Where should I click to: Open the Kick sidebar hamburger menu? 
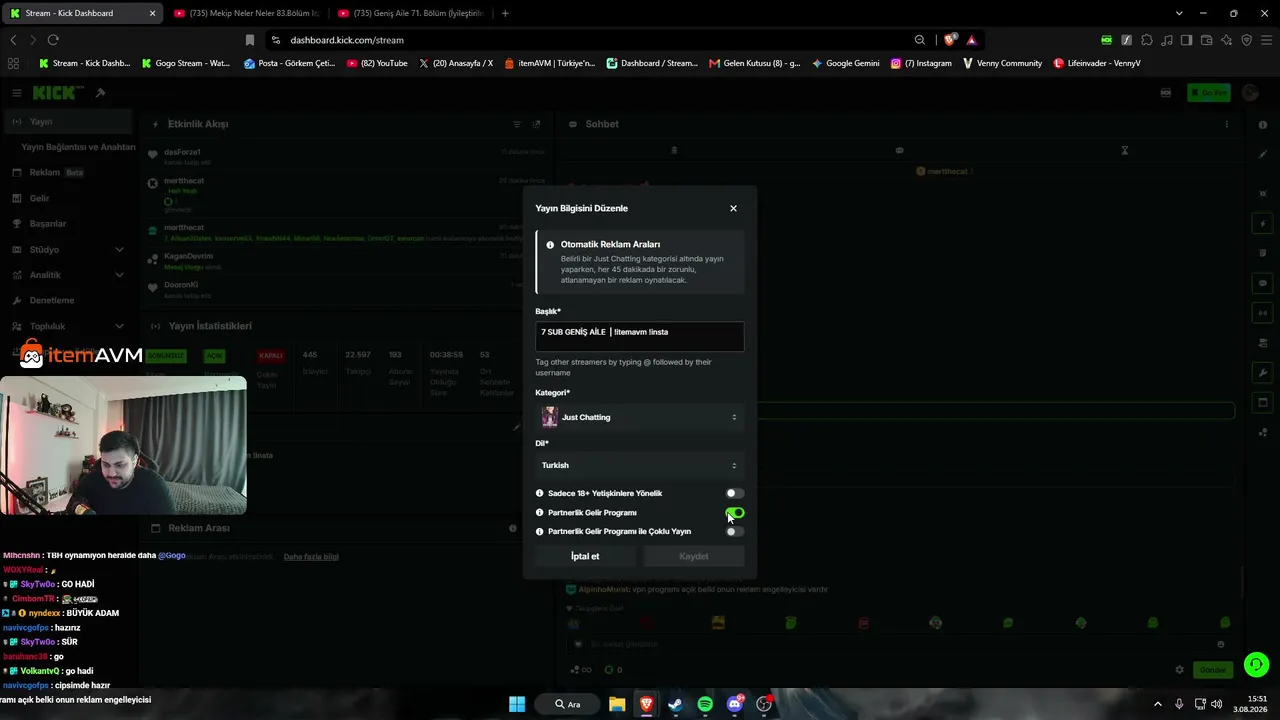click(17, 93)
